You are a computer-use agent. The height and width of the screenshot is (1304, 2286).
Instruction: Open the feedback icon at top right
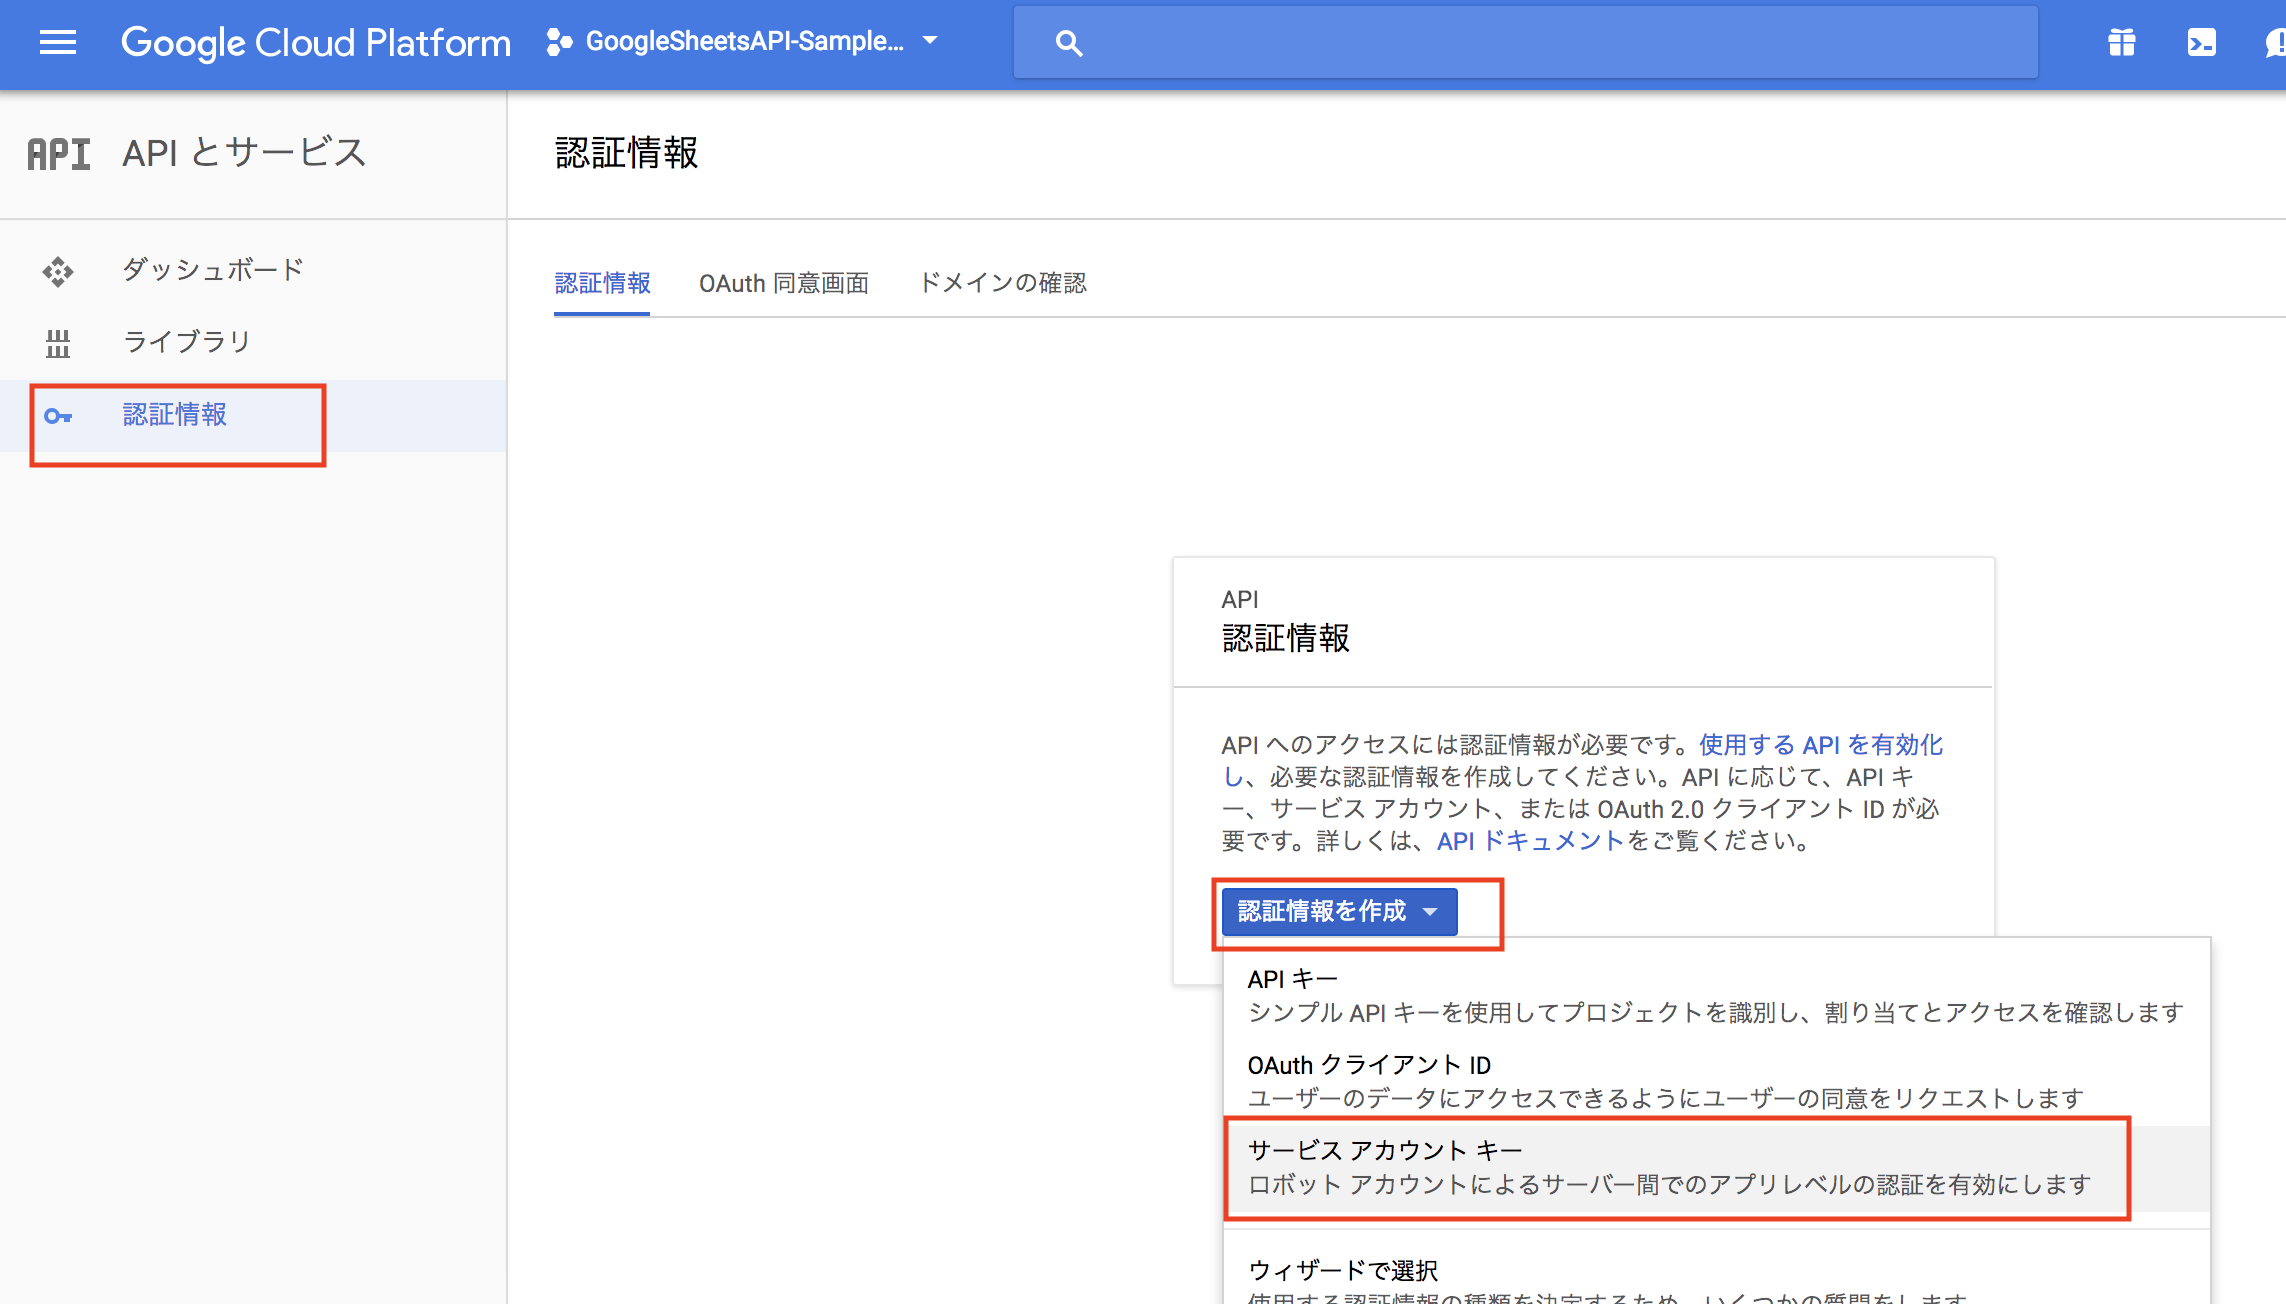[2274, 42]
